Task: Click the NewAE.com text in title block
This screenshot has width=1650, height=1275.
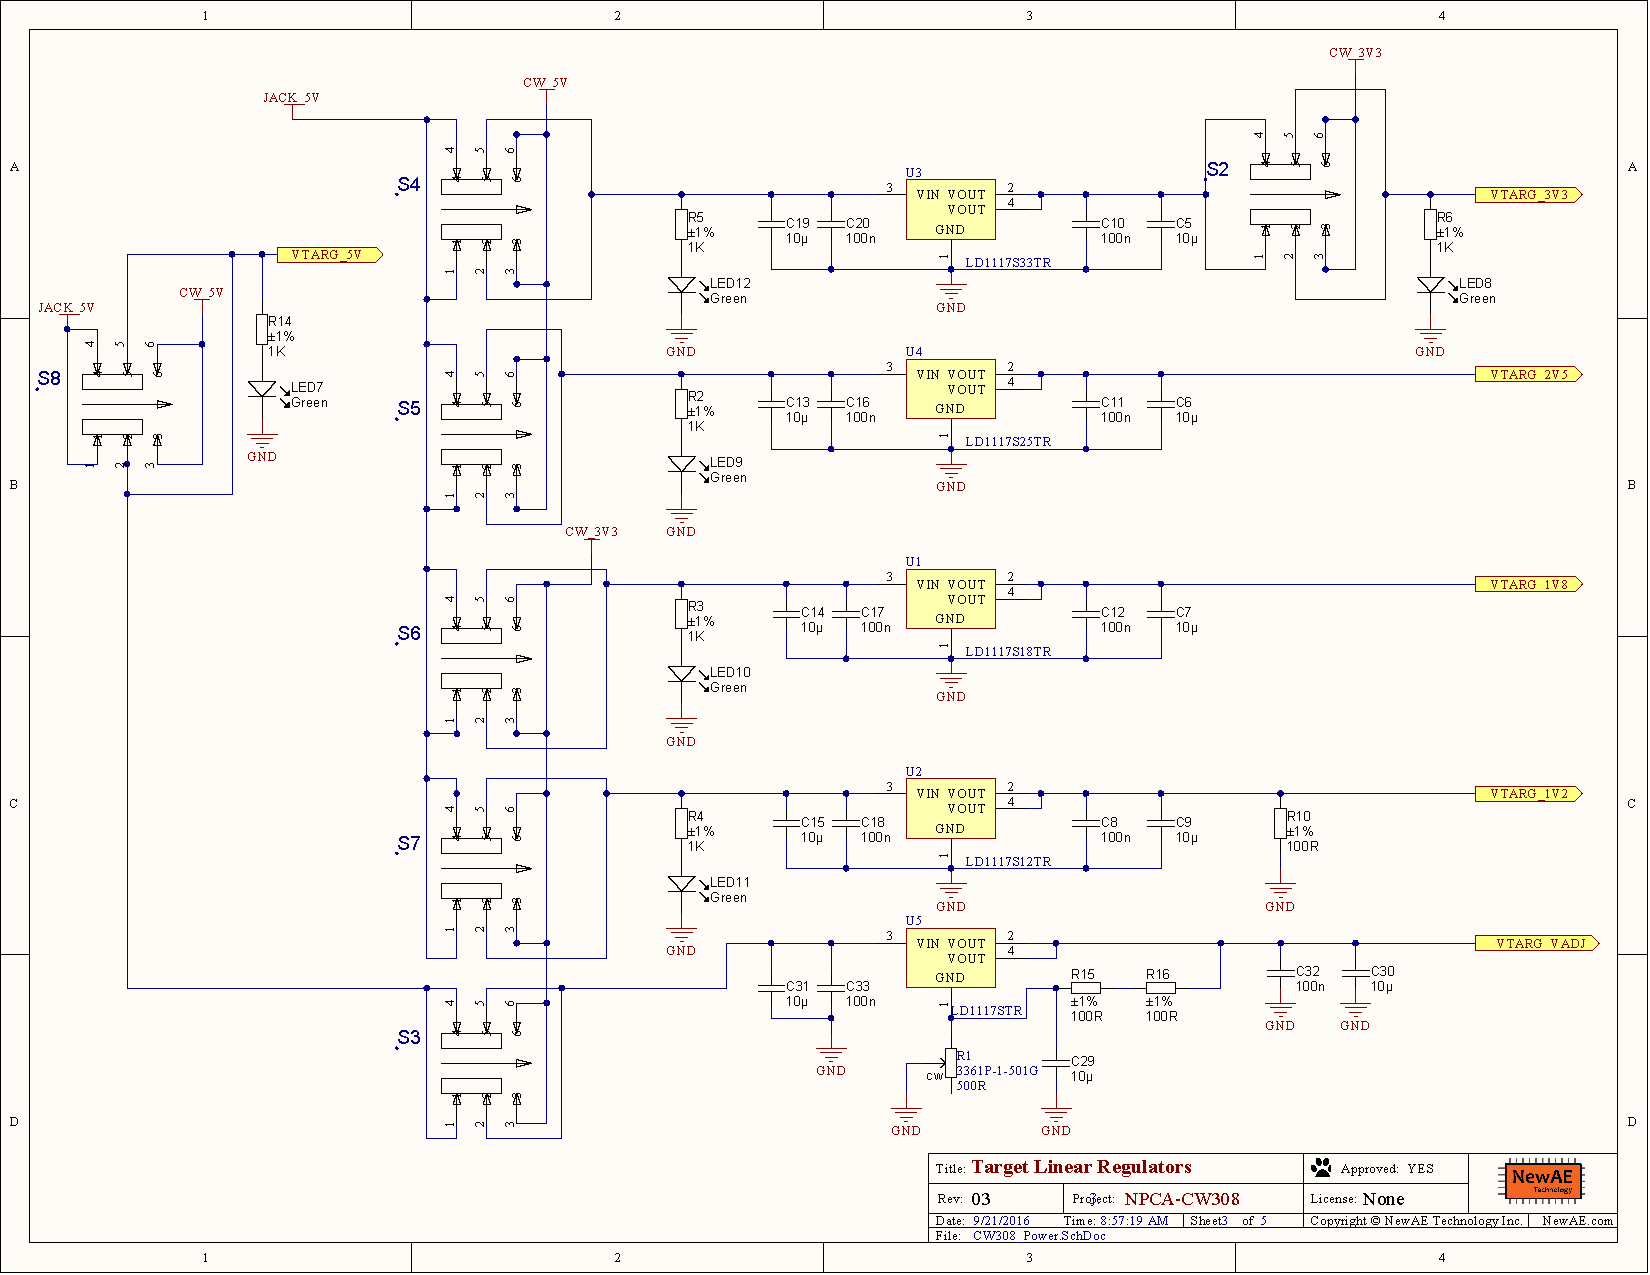Action: click(1577, 1221)
